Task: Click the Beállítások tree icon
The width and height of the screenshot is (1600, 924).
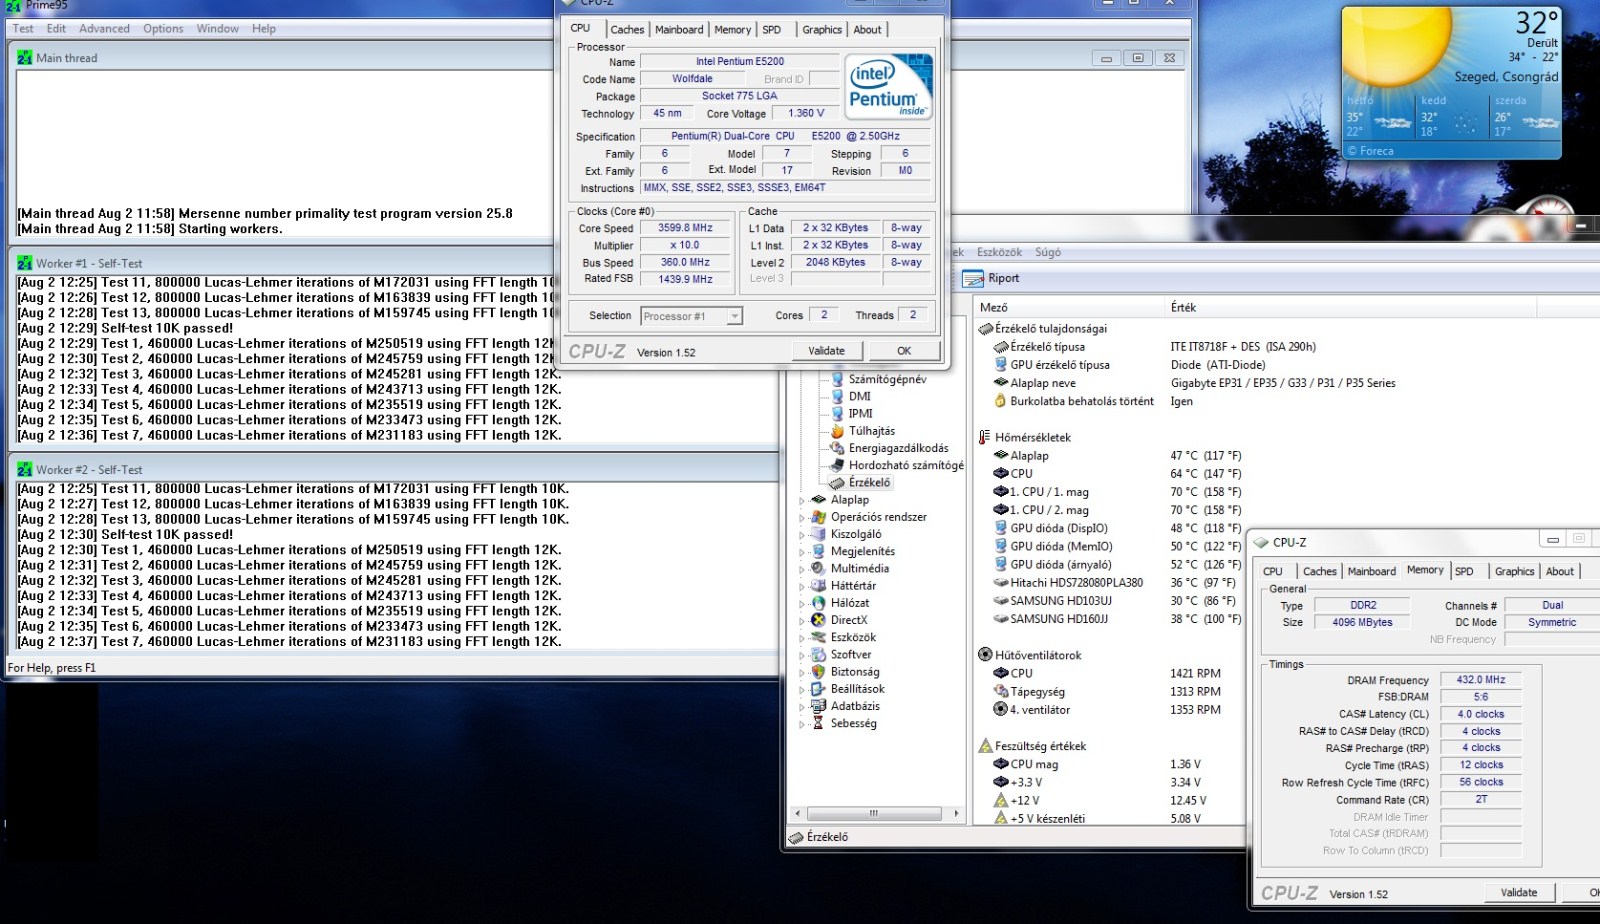Action: coord(819,689)
